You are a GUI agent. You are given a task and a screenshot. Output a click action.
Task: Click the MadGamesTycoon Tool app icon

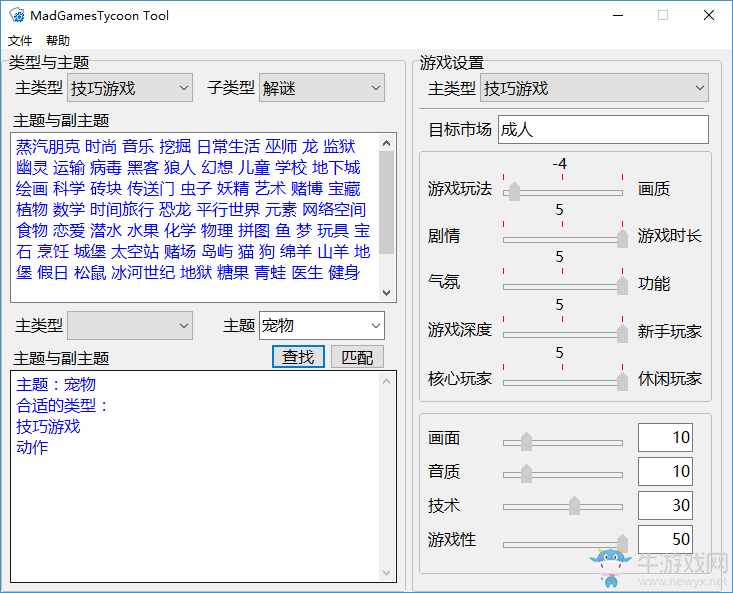(x=17, y=15)
